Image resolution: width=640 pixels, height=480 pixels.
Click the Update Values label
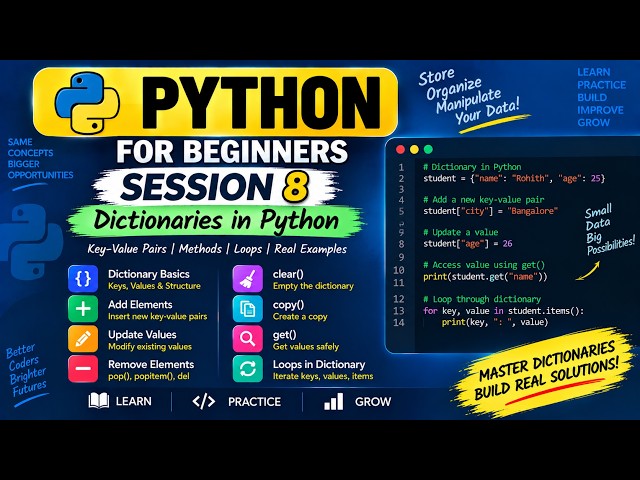[142, 335]
